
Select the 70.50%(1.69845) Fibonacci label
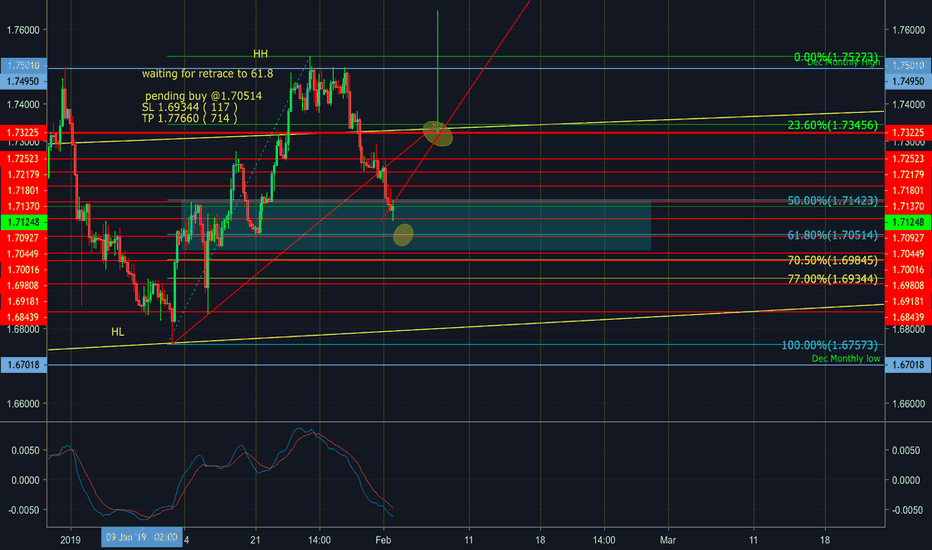click(x=833, y=260)
